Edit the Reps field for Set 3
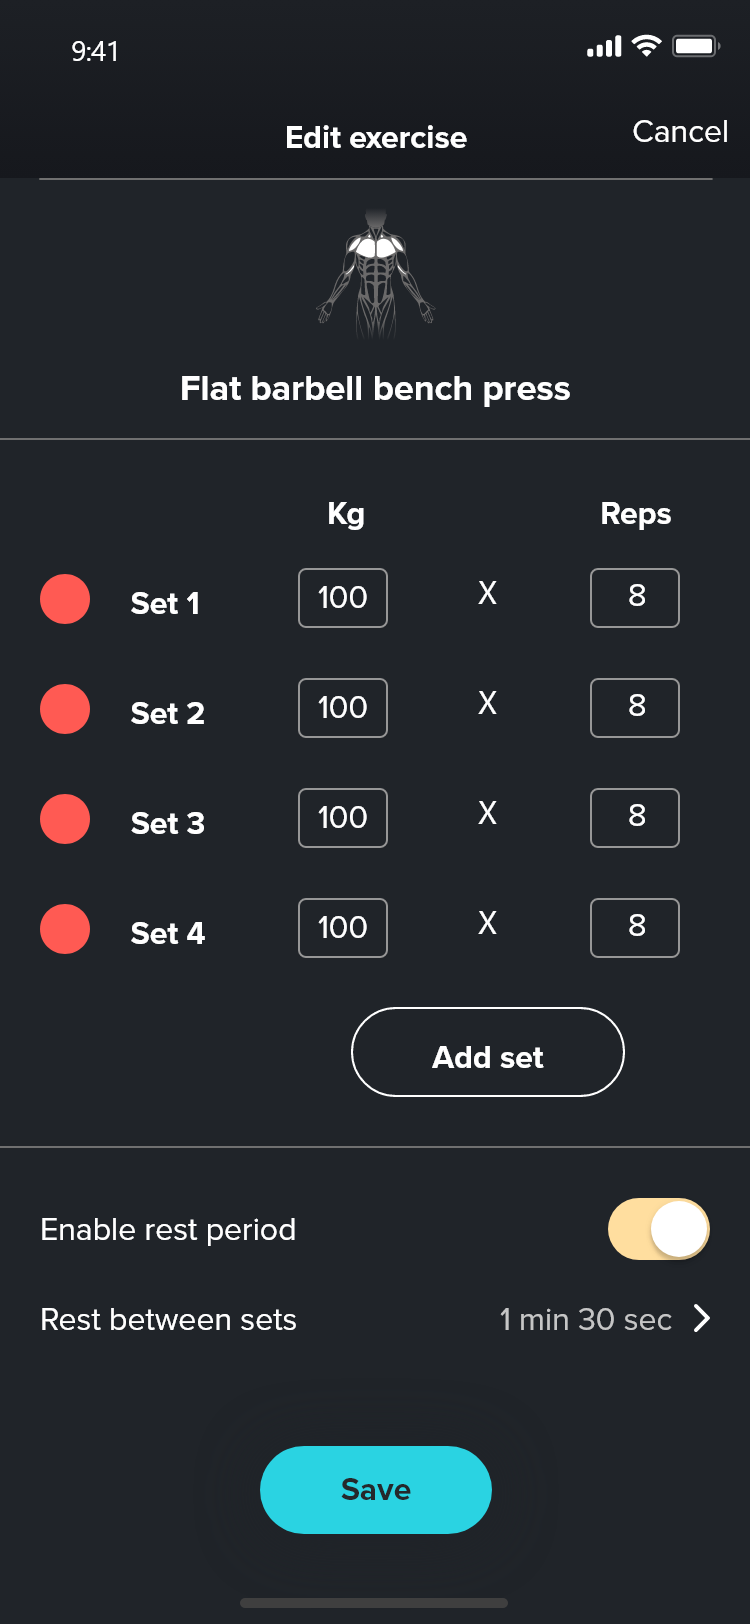 (x=635, y=818)
